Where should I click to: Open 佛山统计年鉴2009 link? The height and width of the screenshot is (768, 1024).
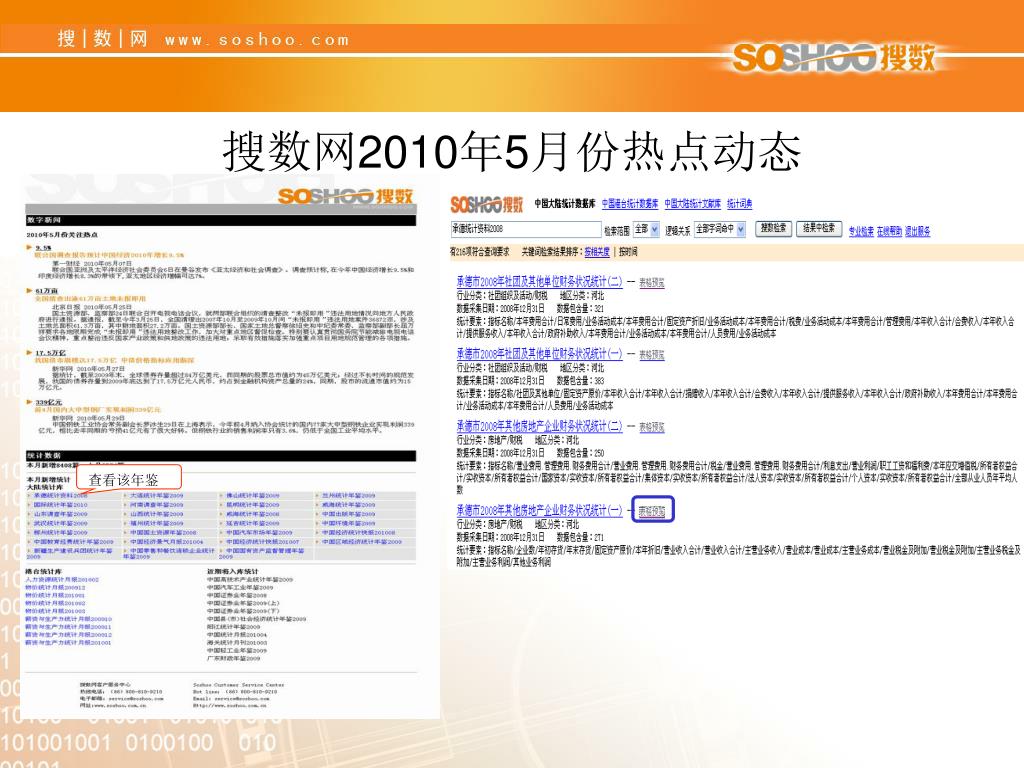click(253, 496)
